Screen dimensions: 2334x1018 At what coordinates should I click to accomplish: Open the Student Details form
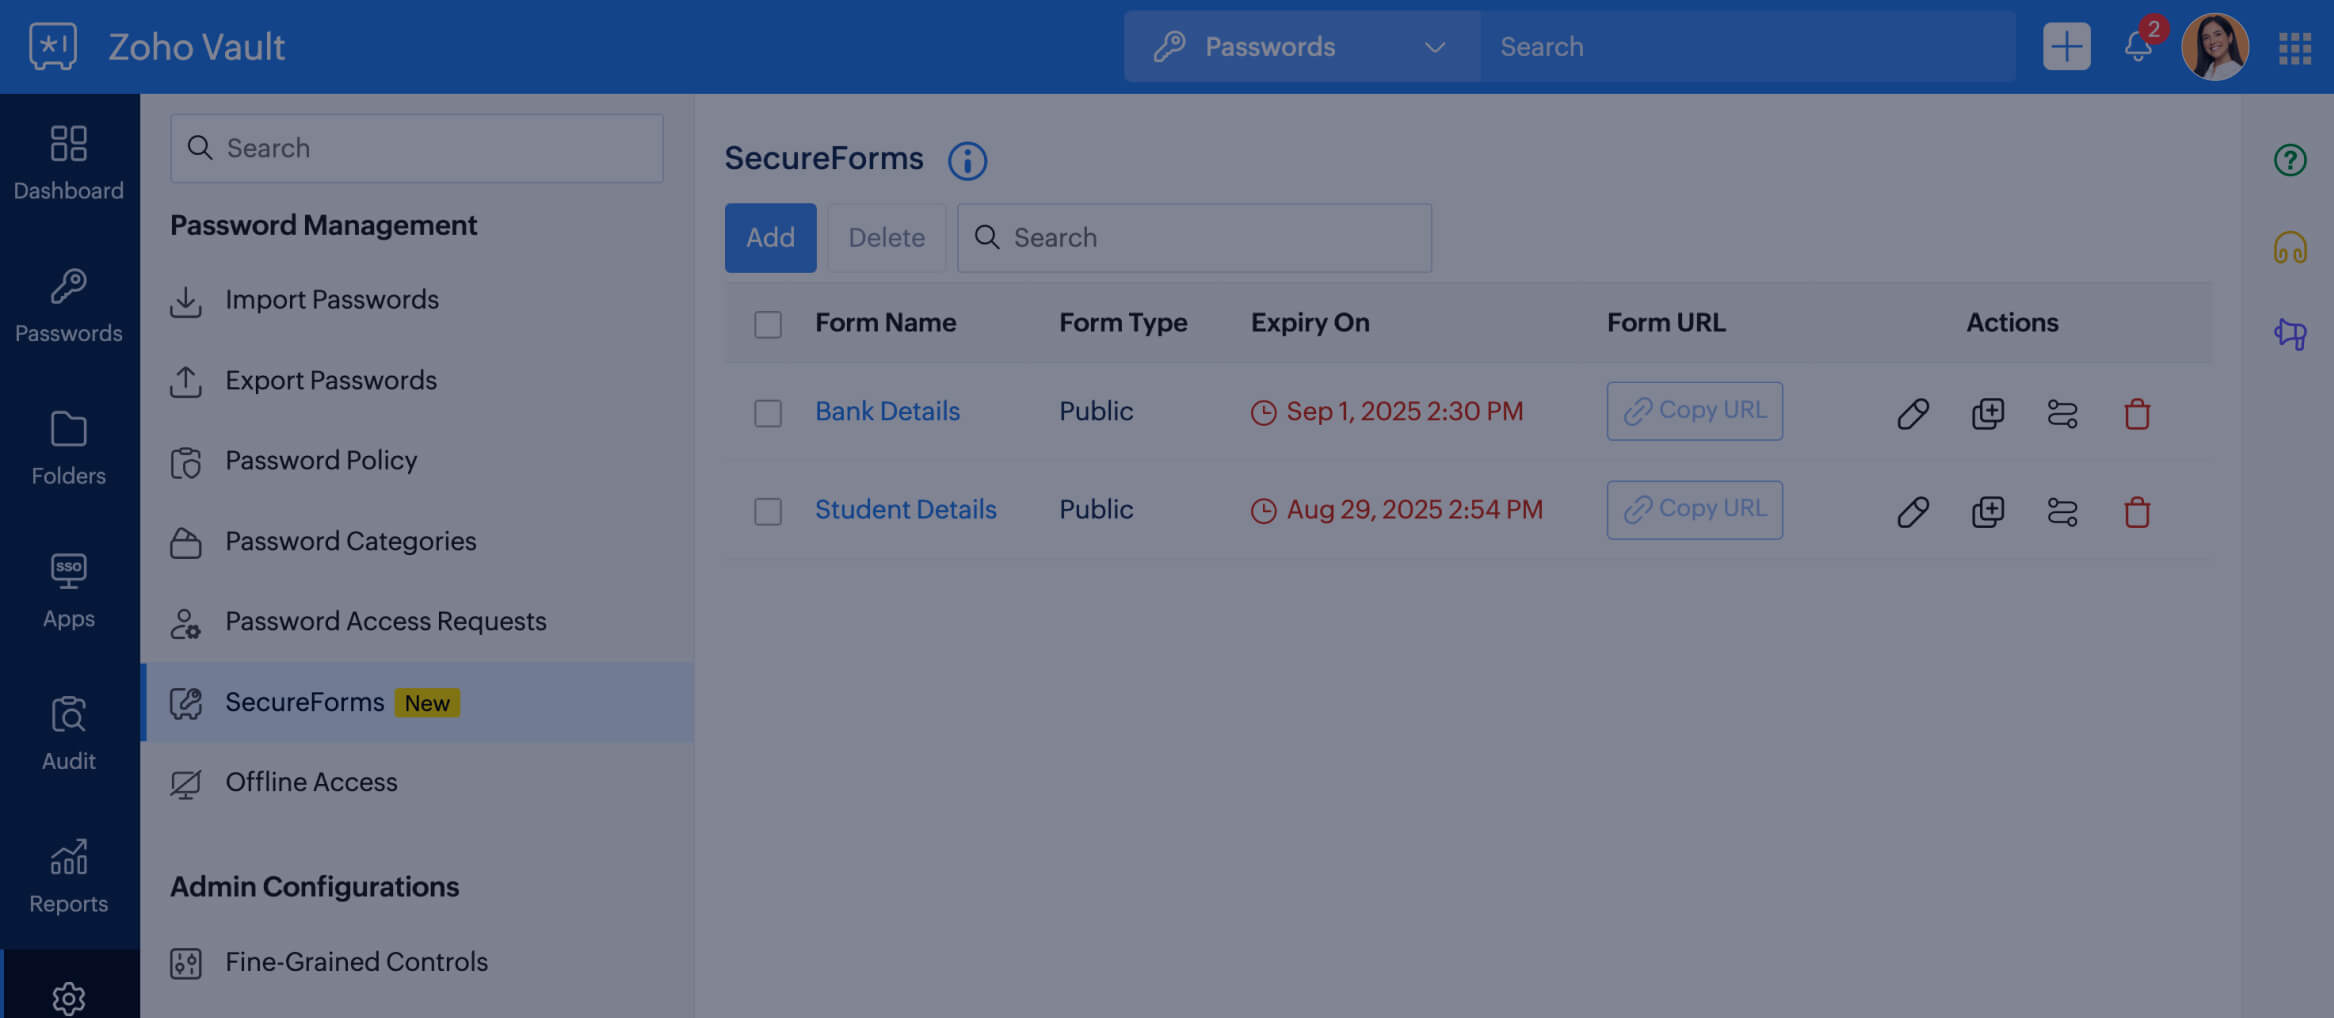pyautogui.click(x=905, y=509)
